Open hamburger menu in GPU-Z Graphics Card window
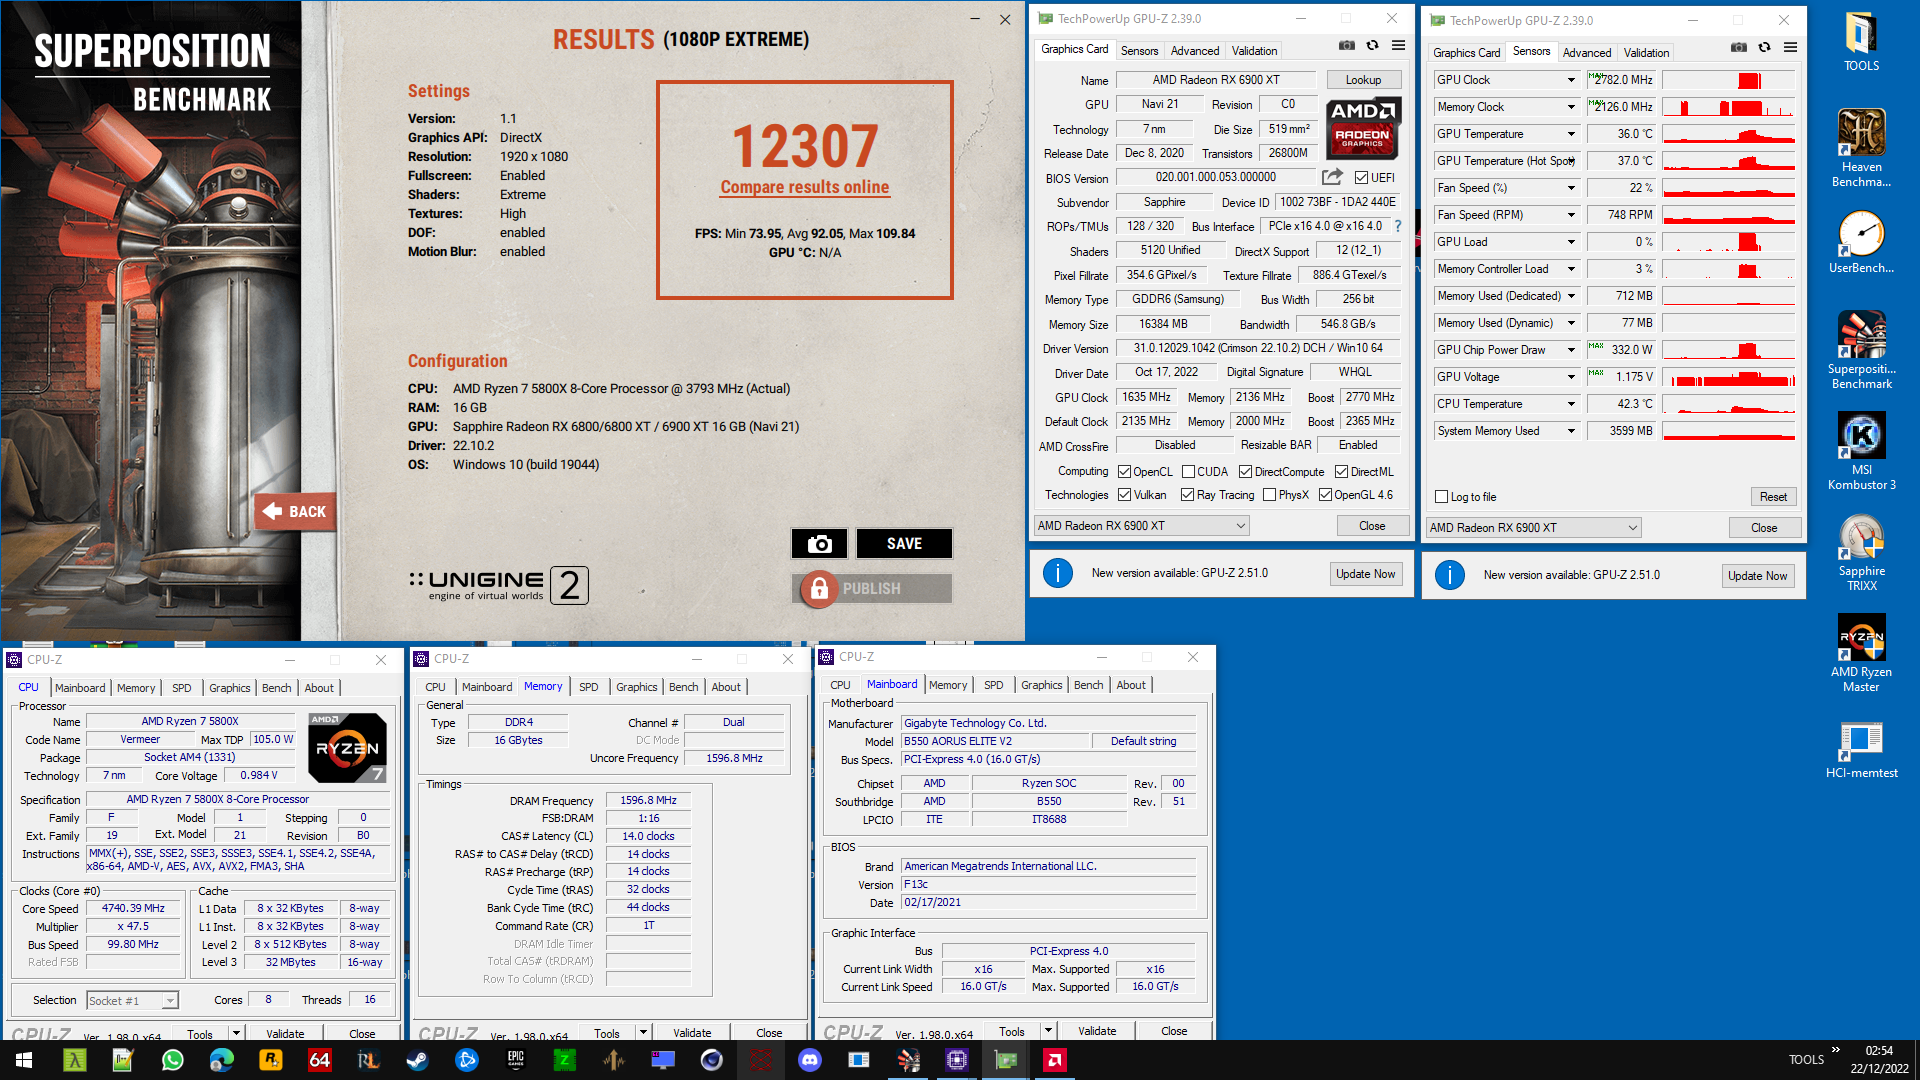 click(1398, 46)
